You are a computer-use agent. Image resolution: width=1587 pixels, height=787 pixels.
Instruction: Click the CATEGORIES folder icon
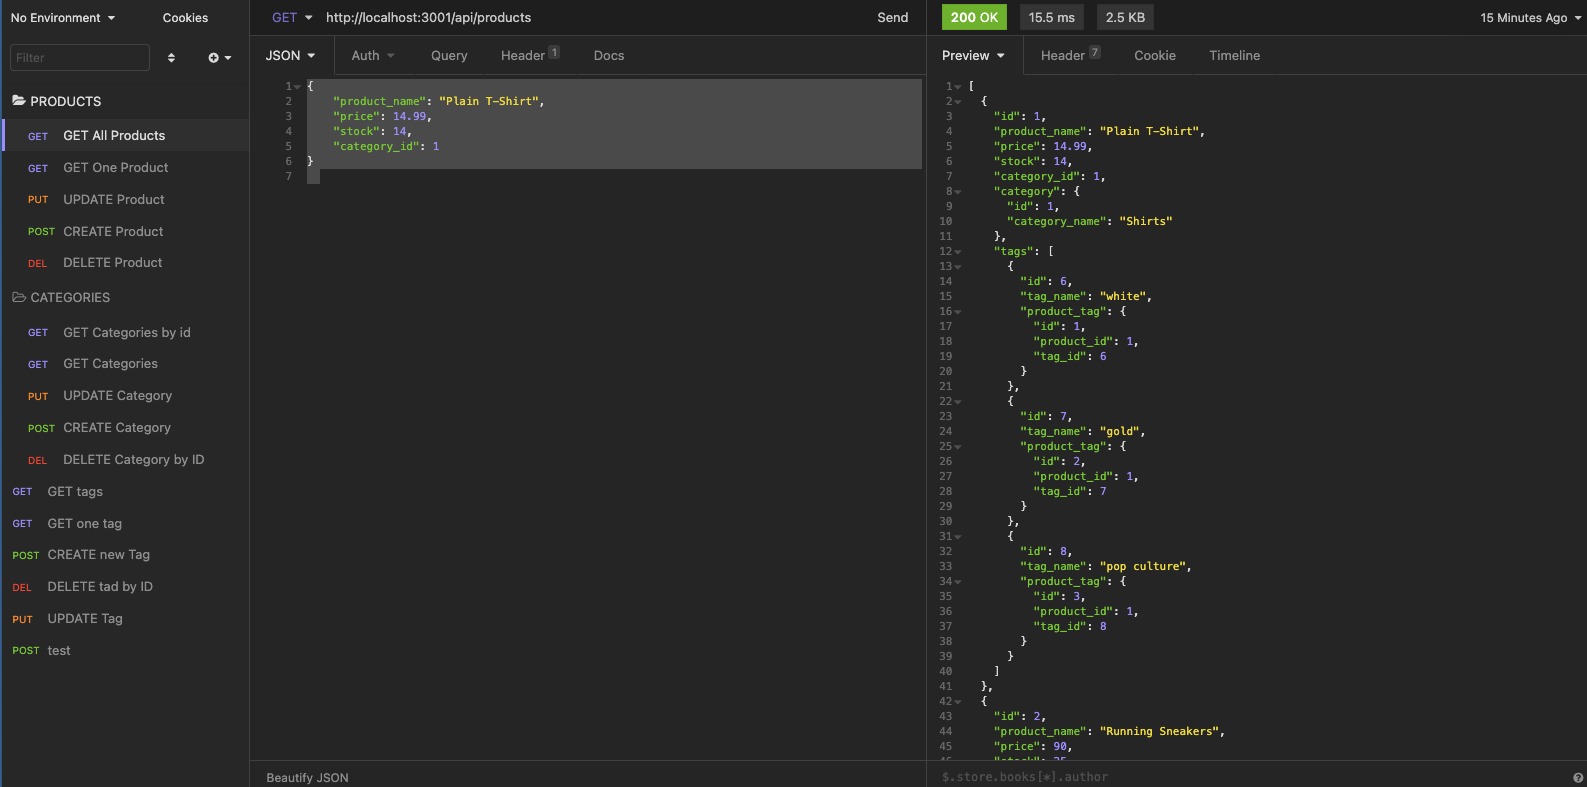point(19,298)
